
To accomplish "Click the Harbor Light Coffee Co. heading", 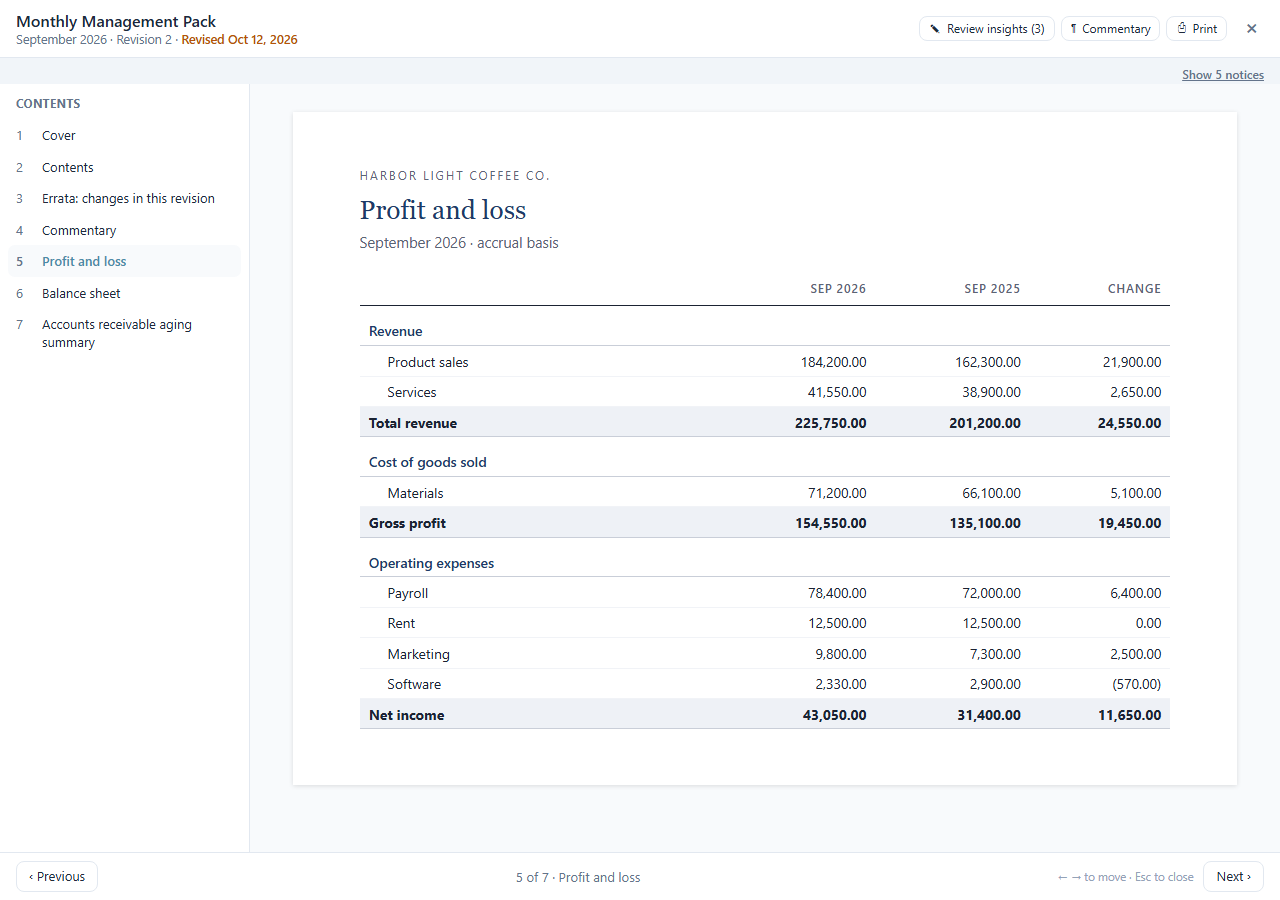I will pos(455,176).
